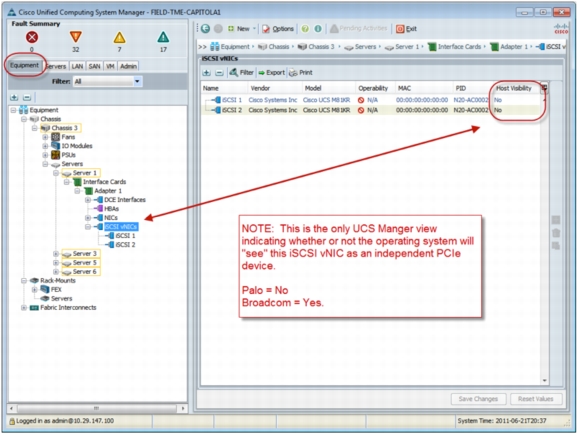This screenshot has height=435, width=578.
Task: Click collapse-all minus icon above navigation tree
Action: tap(27, 97)
